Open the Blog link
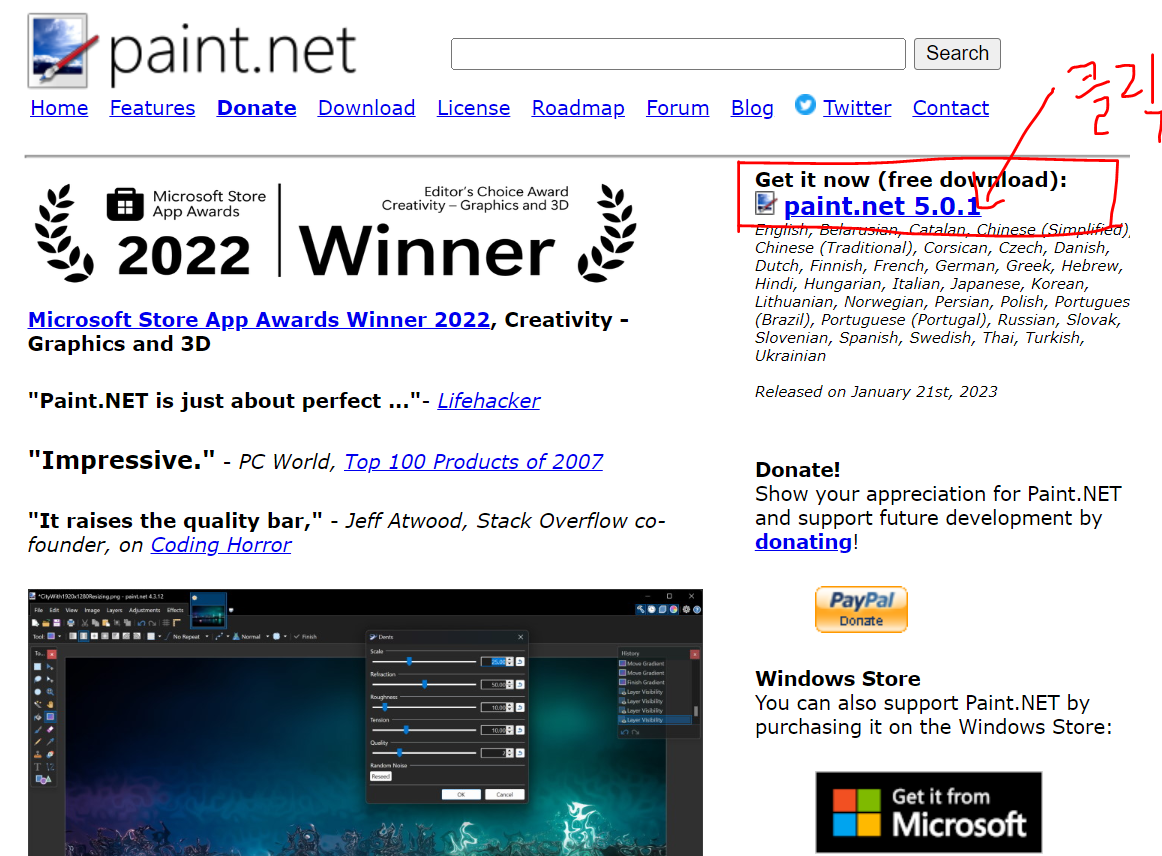This screenshot has height=856, width=1162. point(752,108)
